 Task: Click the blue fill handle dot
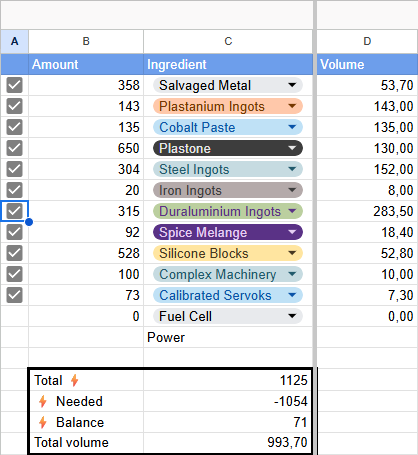tap(29, 222)
